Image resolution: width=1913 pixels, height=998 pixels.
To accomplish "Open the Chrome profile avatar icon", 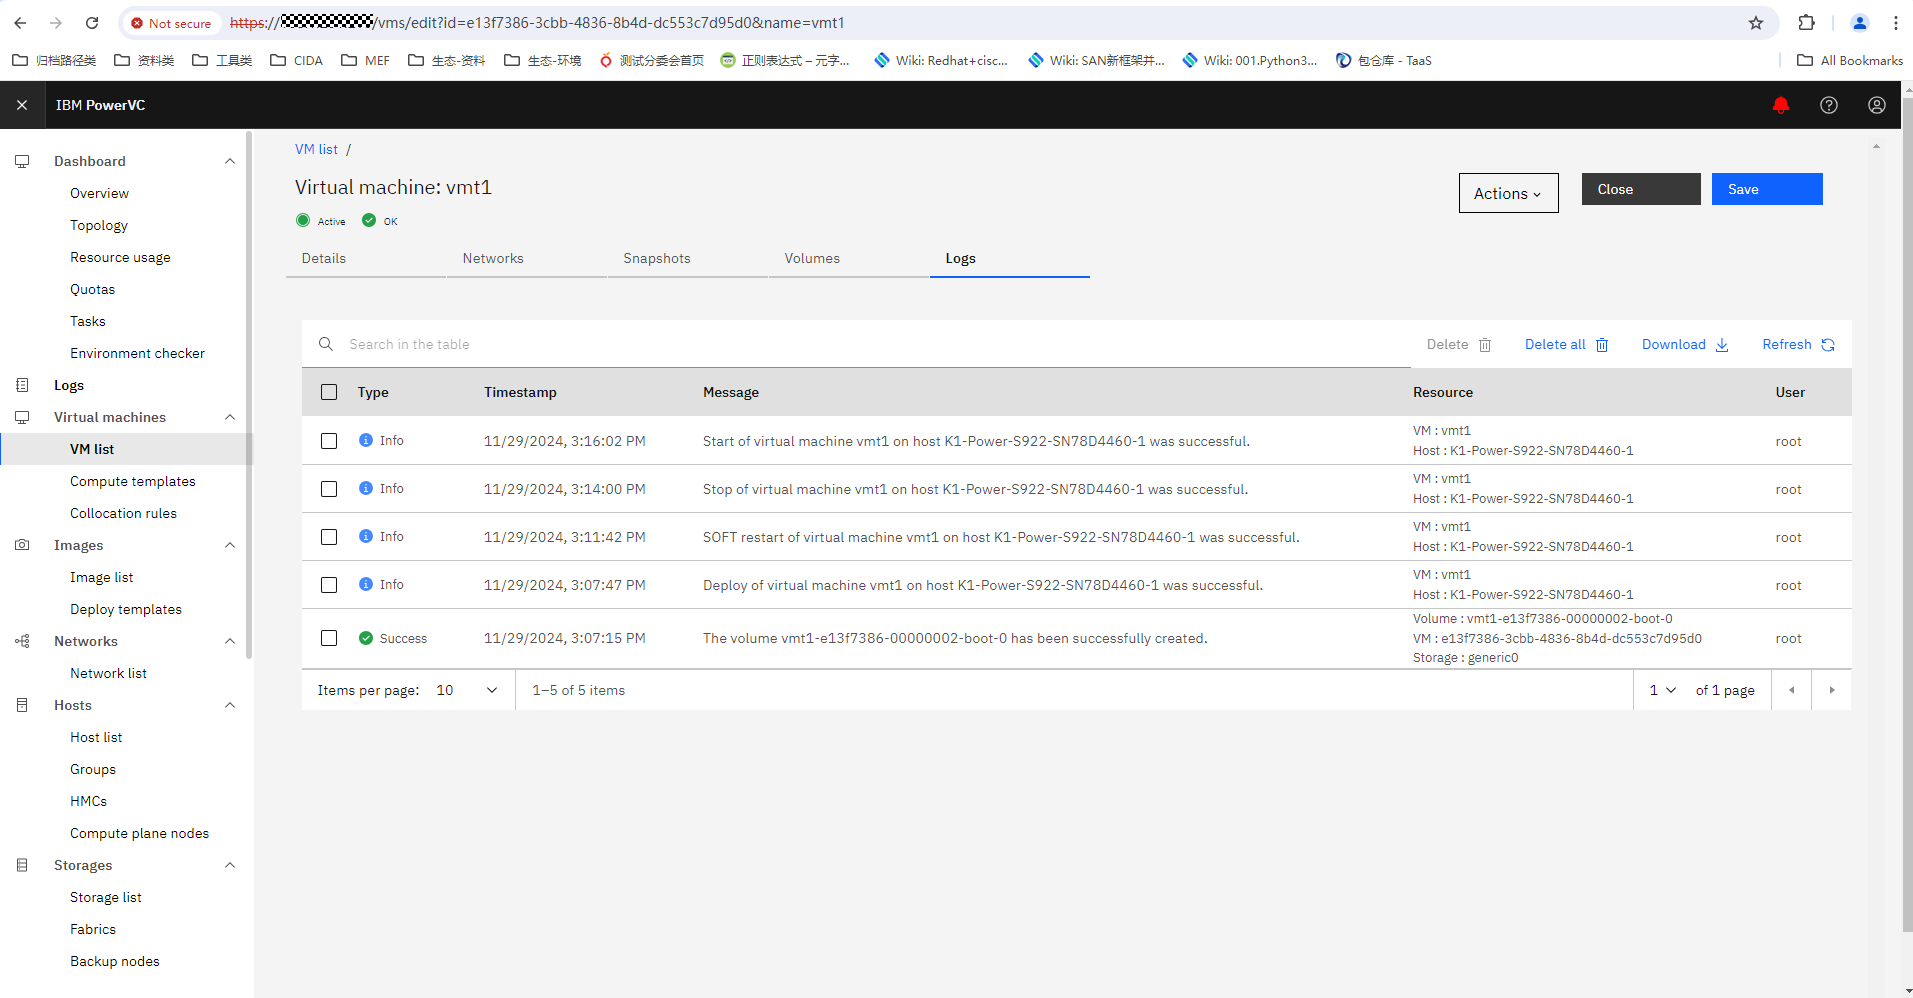I will point(1859,23).
